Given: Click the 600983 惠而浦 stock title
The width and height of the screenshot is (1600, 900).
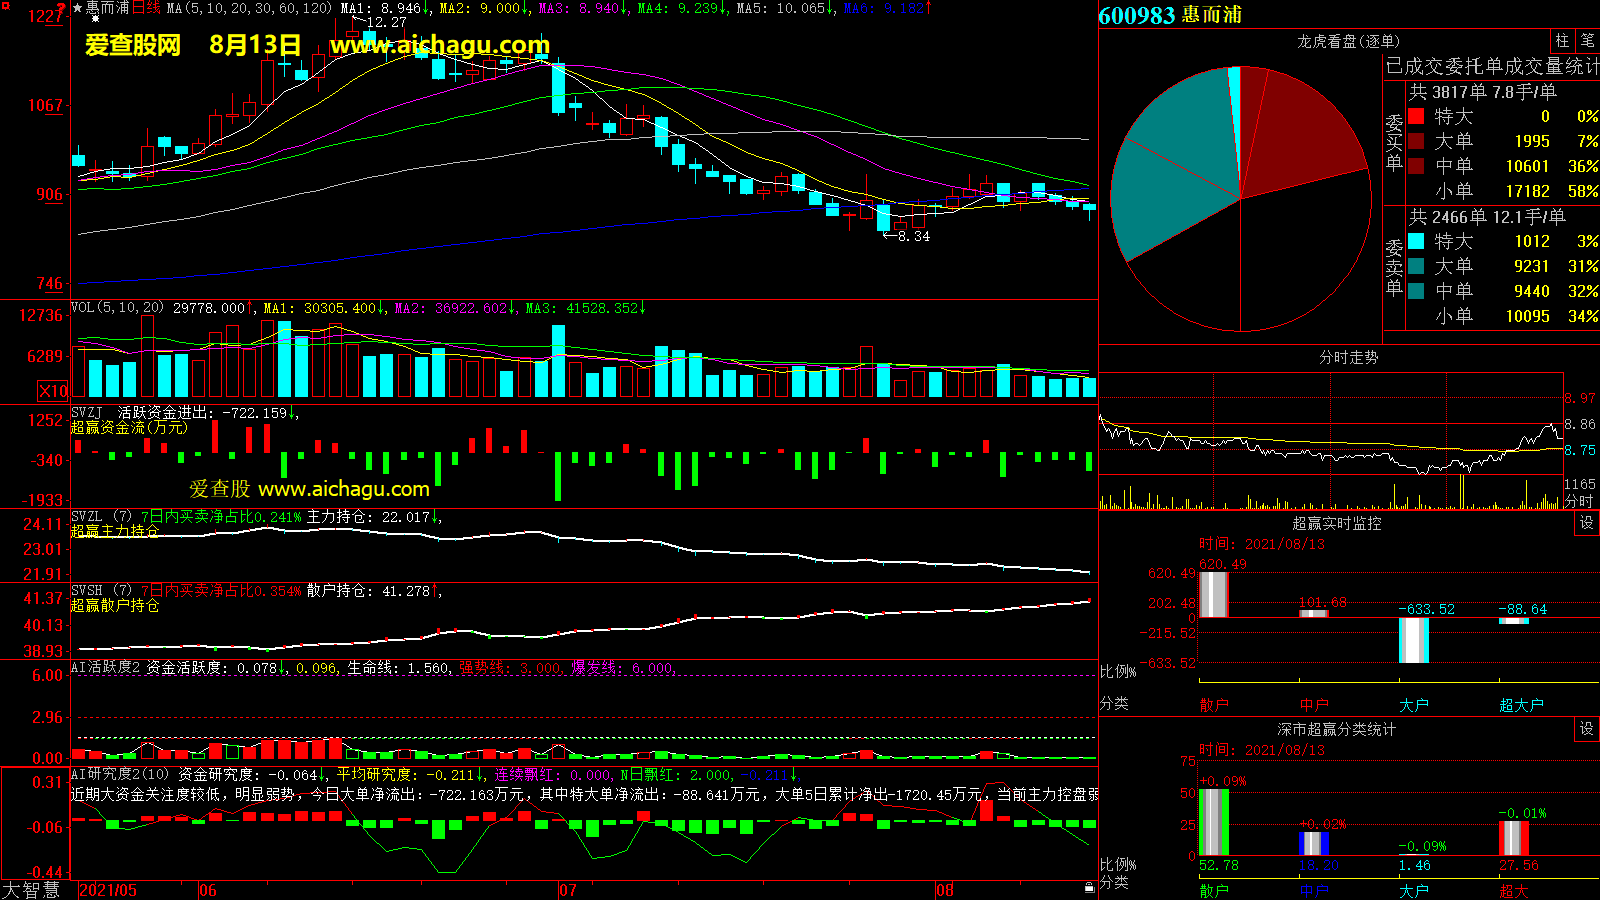Looking at the screenshot, I should click(x=1170, y=15).
